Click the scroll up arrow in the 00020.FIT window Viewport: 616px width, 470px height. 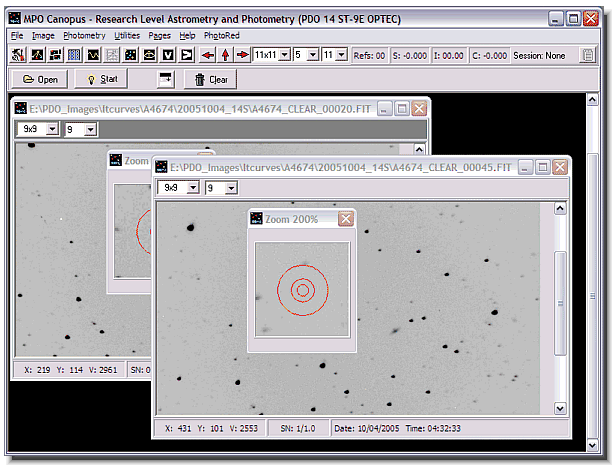(x=419, y=149)
